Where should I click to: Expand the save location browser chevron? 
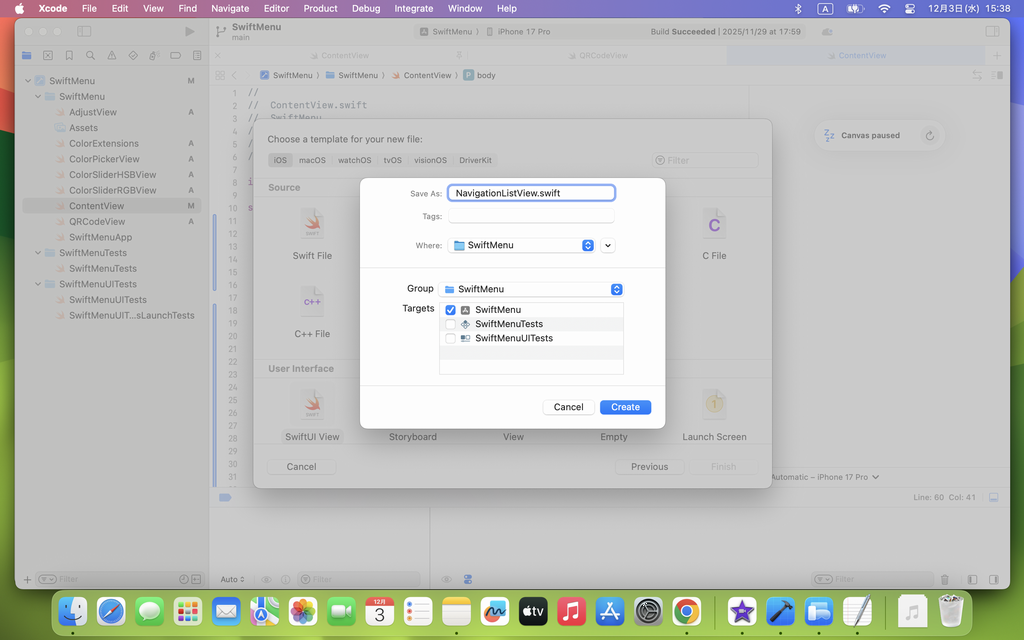(608, 245)
